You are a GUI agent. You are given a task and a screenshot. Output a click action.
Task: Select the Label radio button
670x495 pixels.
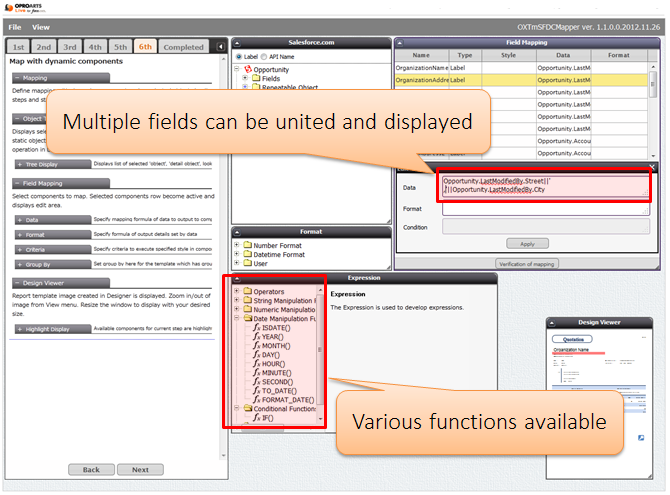[x=239, y=56]
